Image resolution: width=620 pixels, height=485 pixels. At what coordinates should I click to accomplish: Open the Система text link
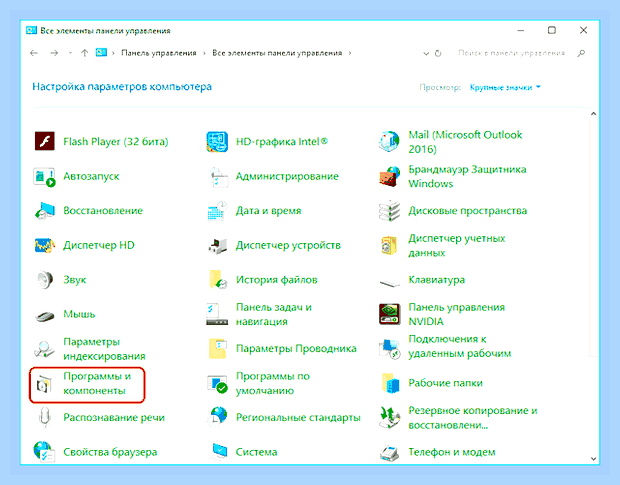pyautogui.click(x=256, y=452)
